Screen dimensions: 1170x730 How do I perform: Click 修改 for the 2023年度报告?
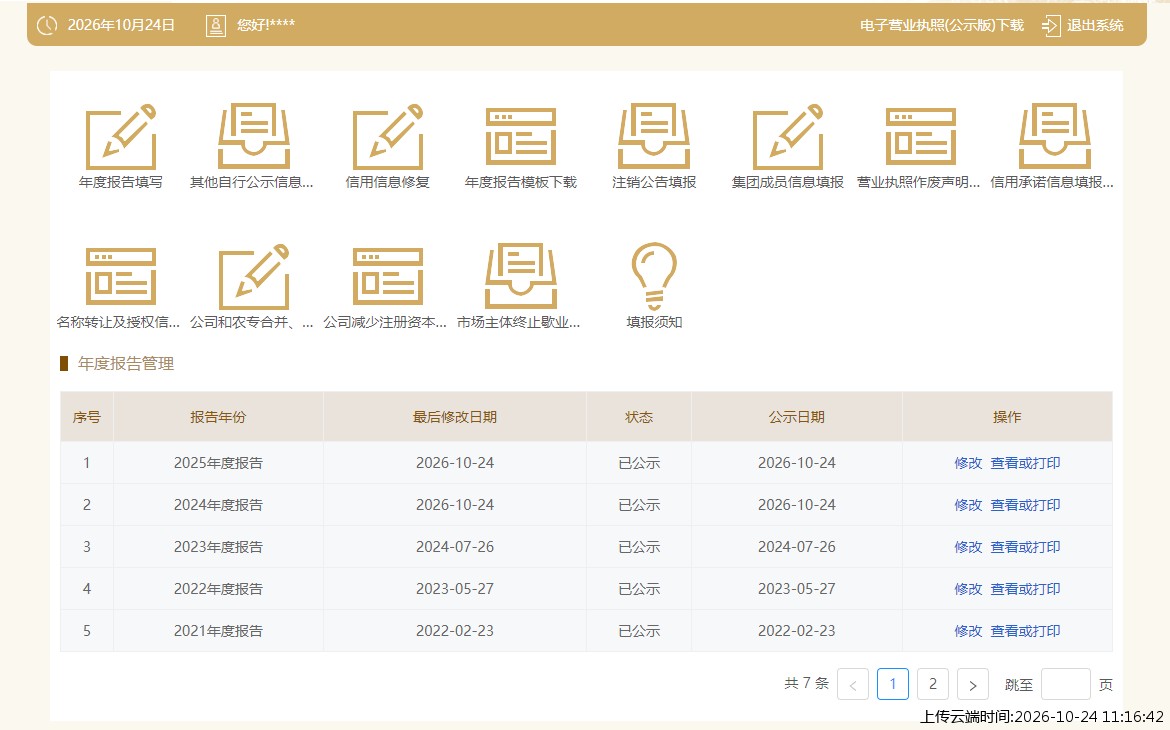(x=968, y=546)
